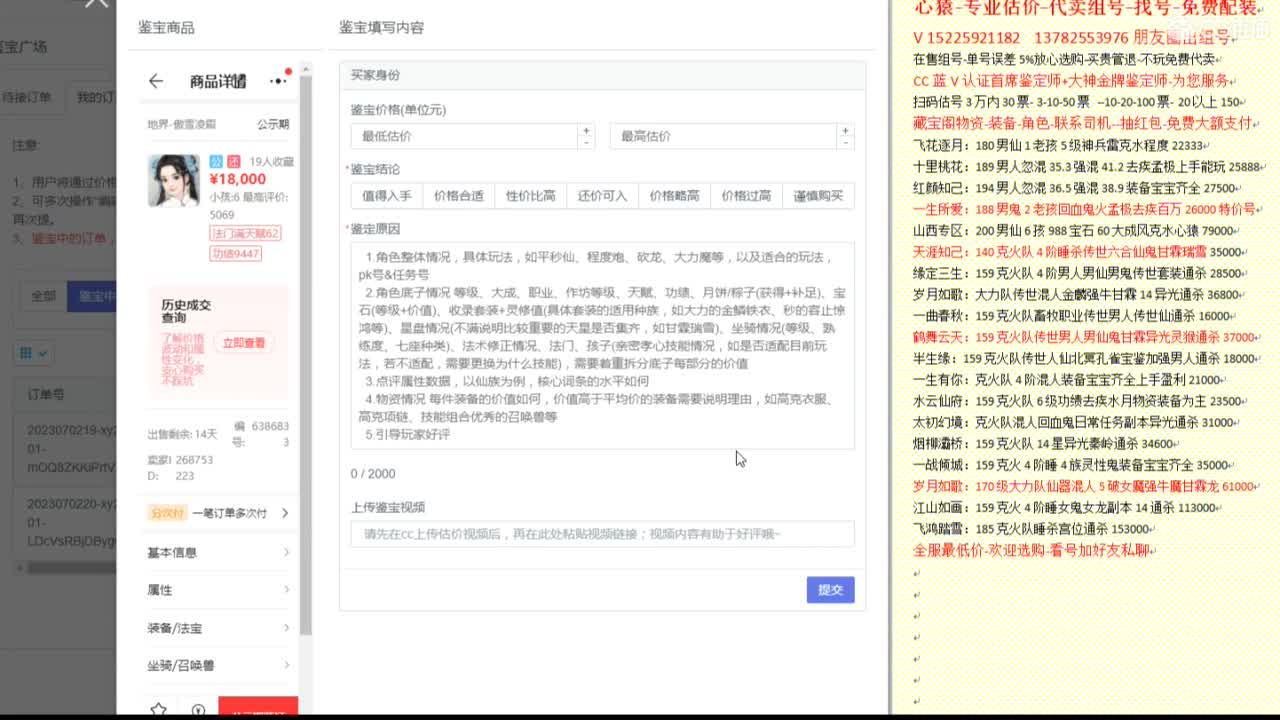Switch to 待接订单 tab in background
This screenshot has width=1280, height=720.
[x=27, y=97]
